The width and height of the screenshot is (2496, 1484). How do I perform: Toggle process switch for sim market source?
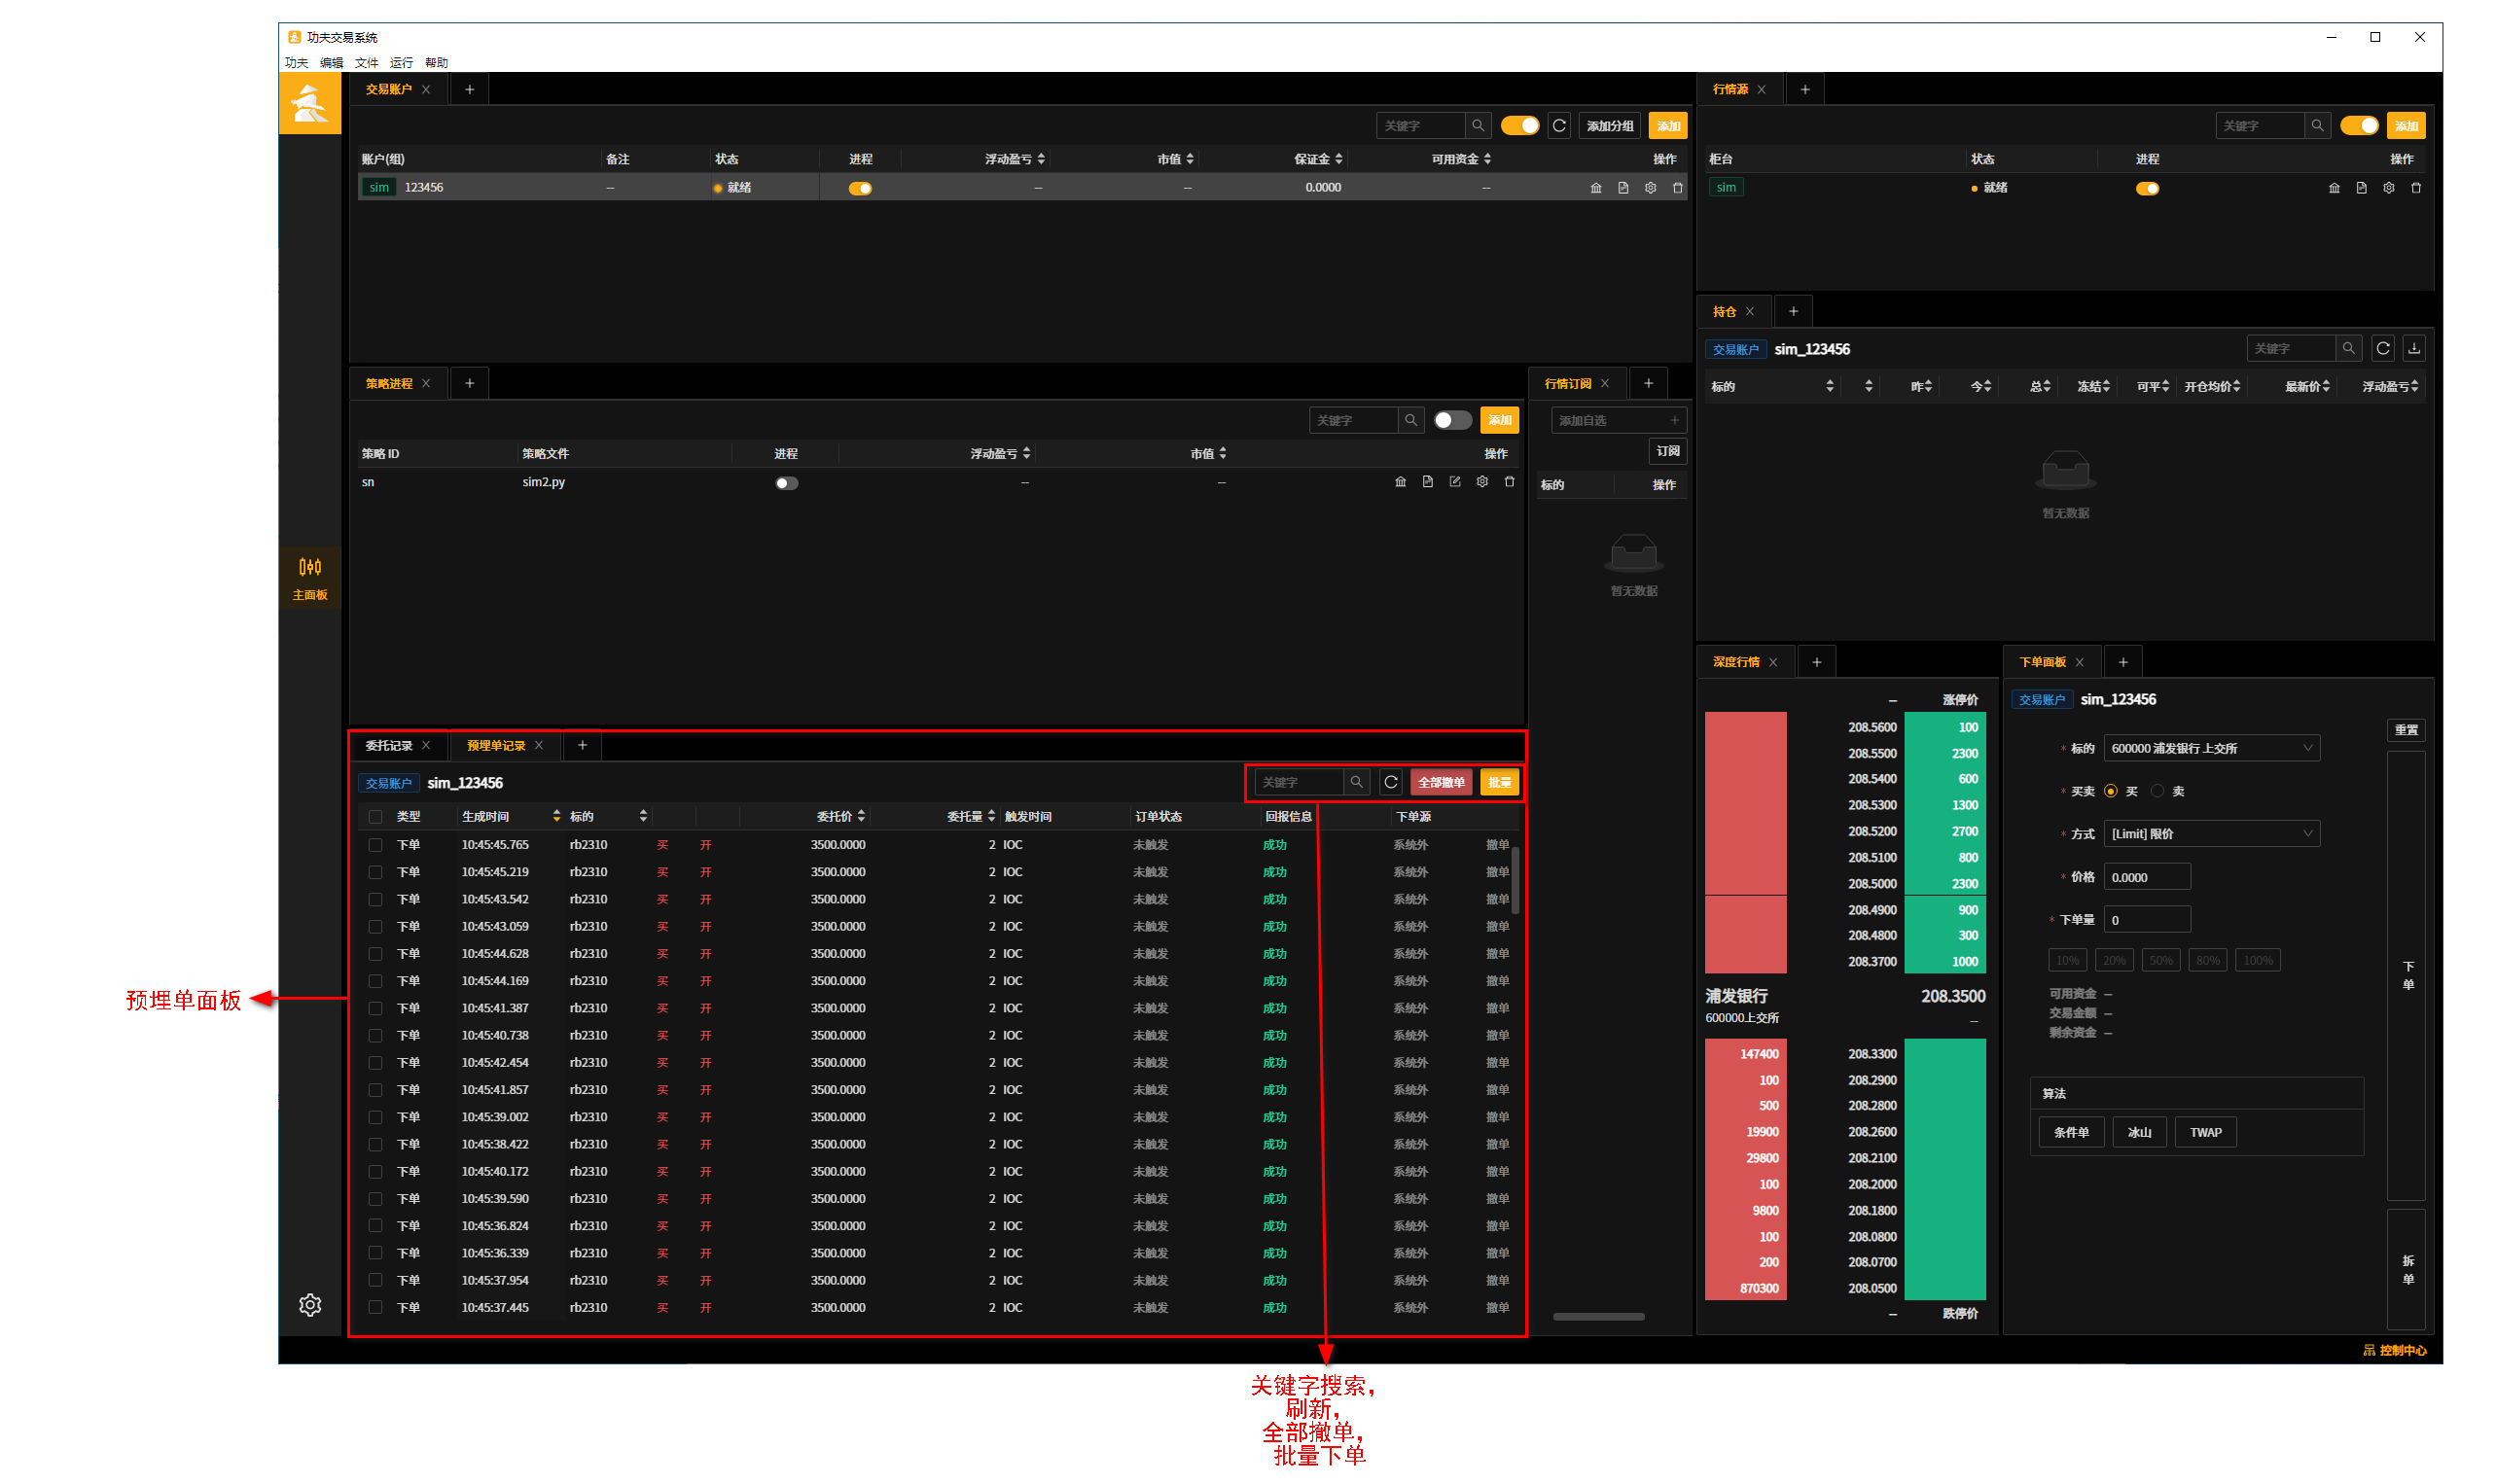2147,188
